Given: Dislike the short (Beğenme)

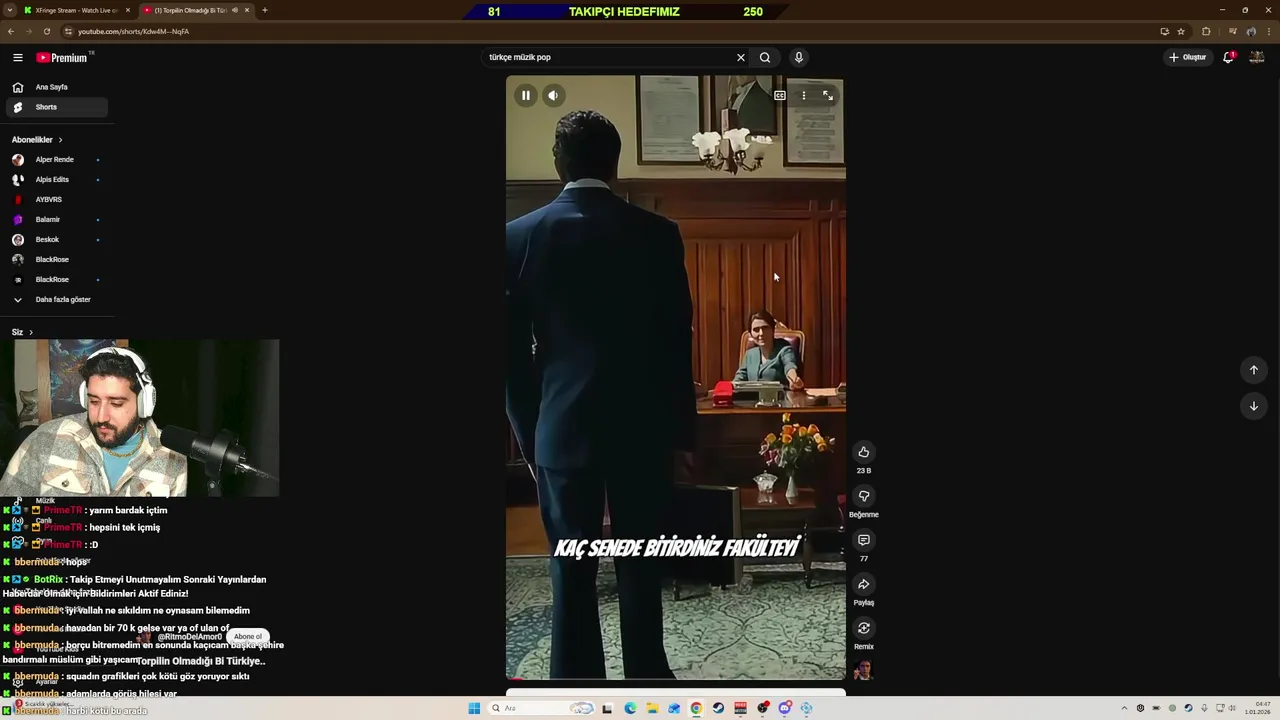Looking at the screenshot, I should [864, 496].
